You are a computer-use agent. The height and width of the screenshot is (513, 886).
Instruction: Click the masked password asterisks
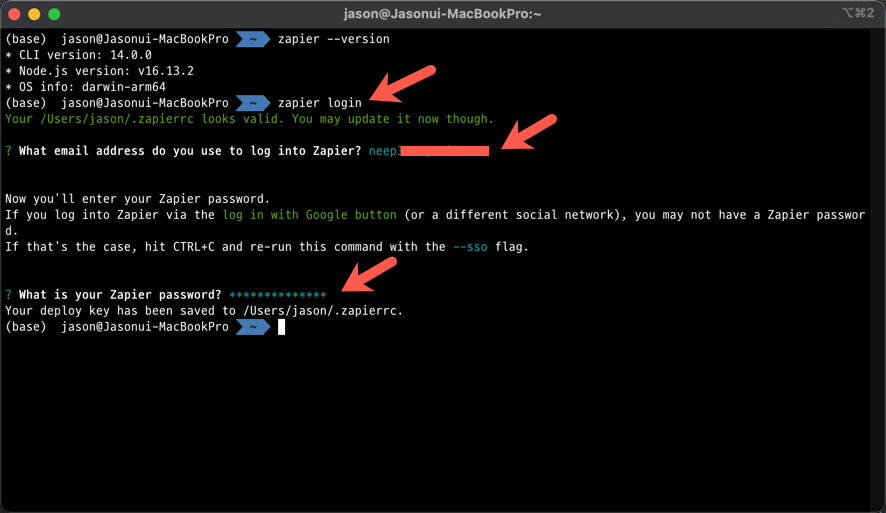click(277, 295)
